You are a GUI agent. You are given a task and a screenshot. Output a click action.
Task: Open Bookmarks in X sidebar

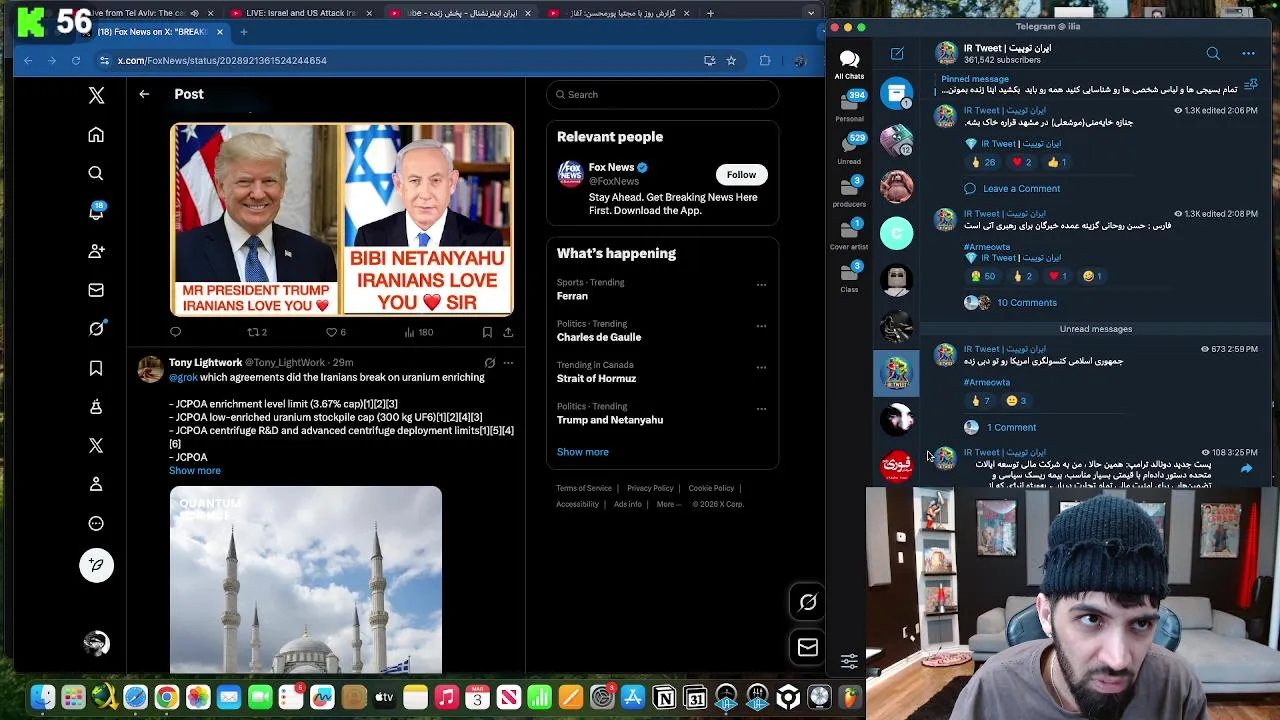click(x=96, y=368)
